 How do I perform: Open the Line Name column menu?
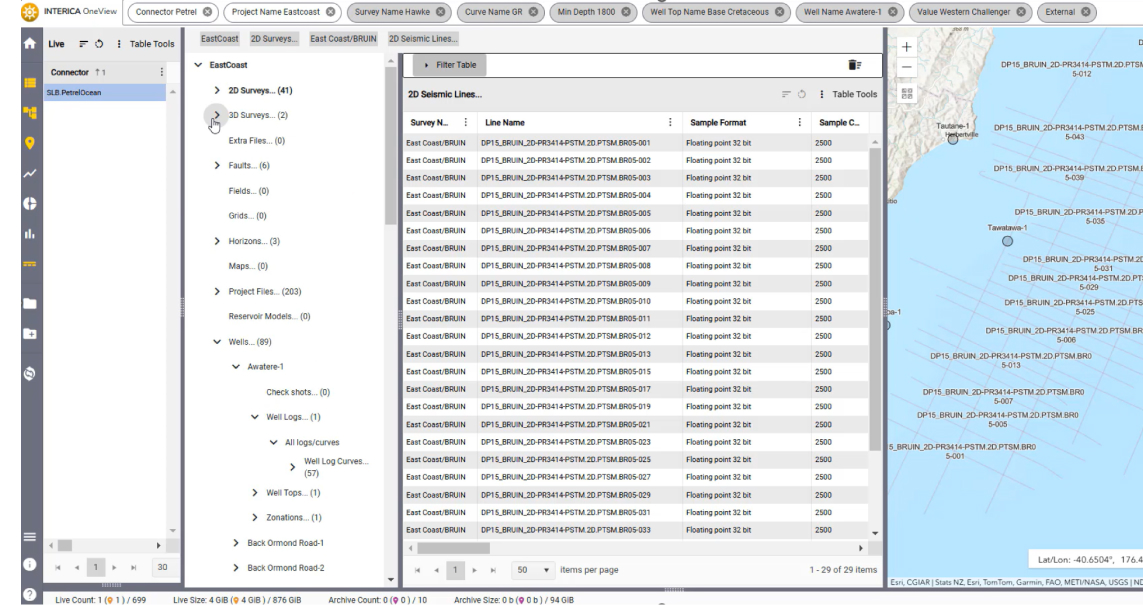669,122
